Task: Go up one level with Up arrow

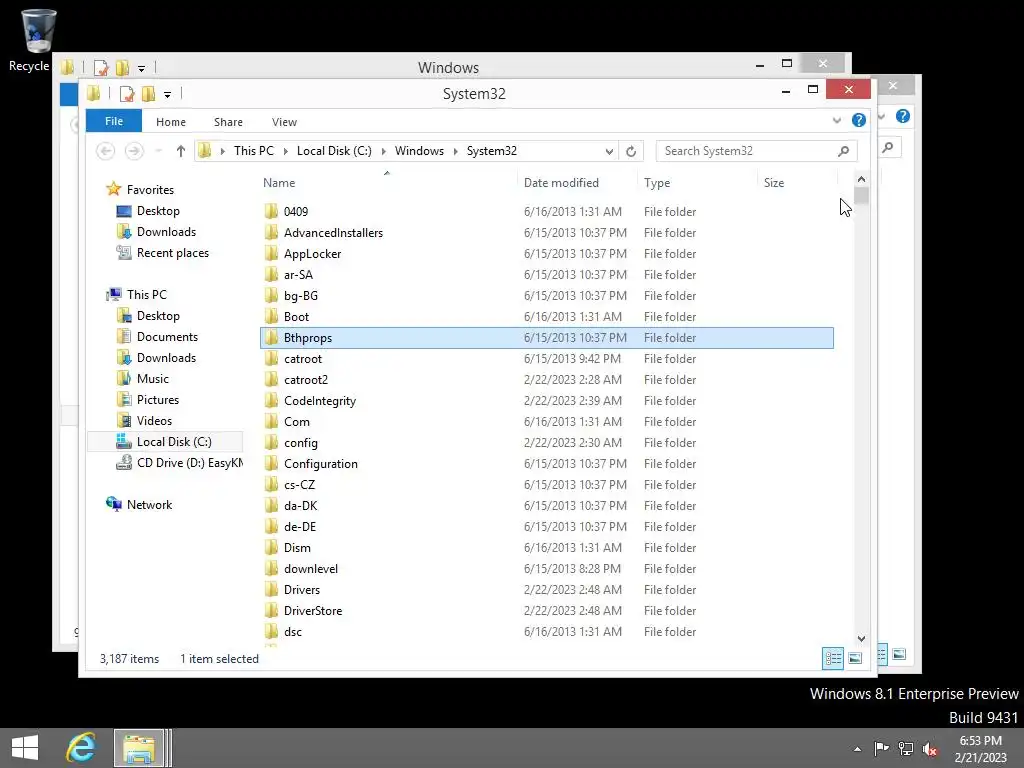Action: (x=181, y=152)
